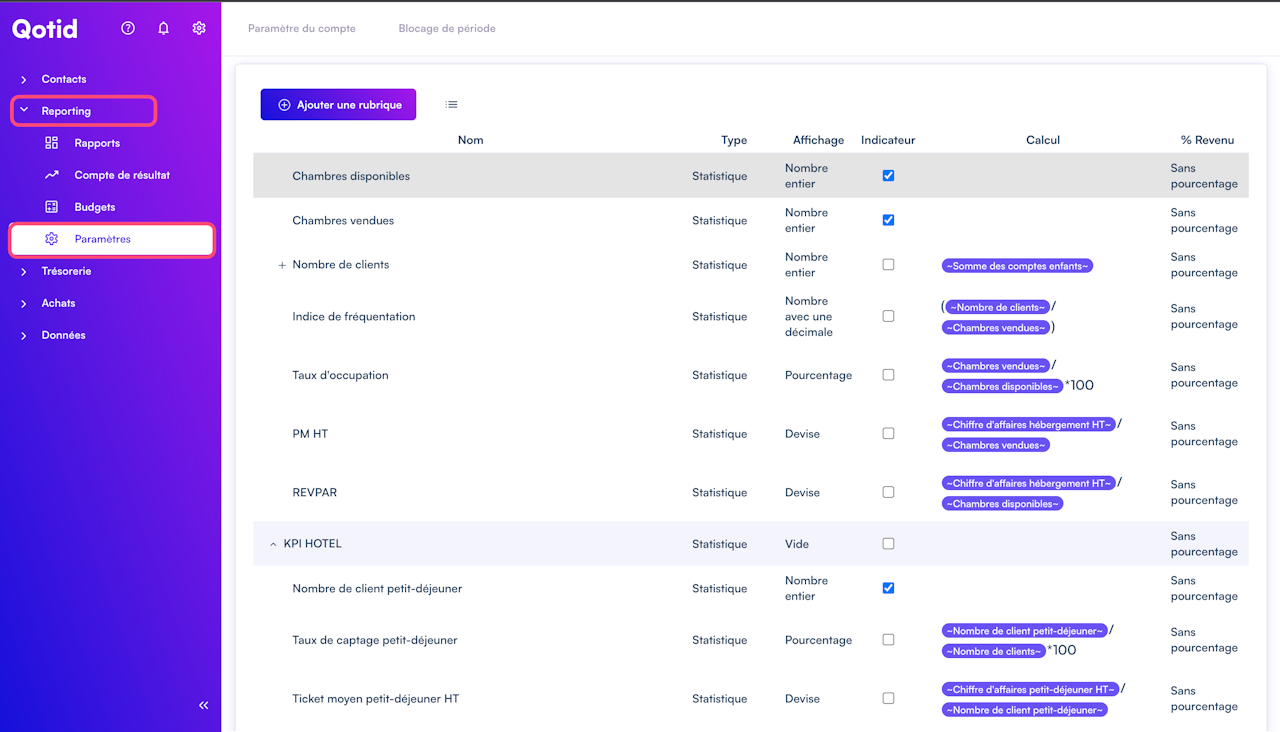The height and width of the screenshot is (732, 1280).
Task: Expand the Trésorerie sidebar section
Action: click(x=66, y=271)
